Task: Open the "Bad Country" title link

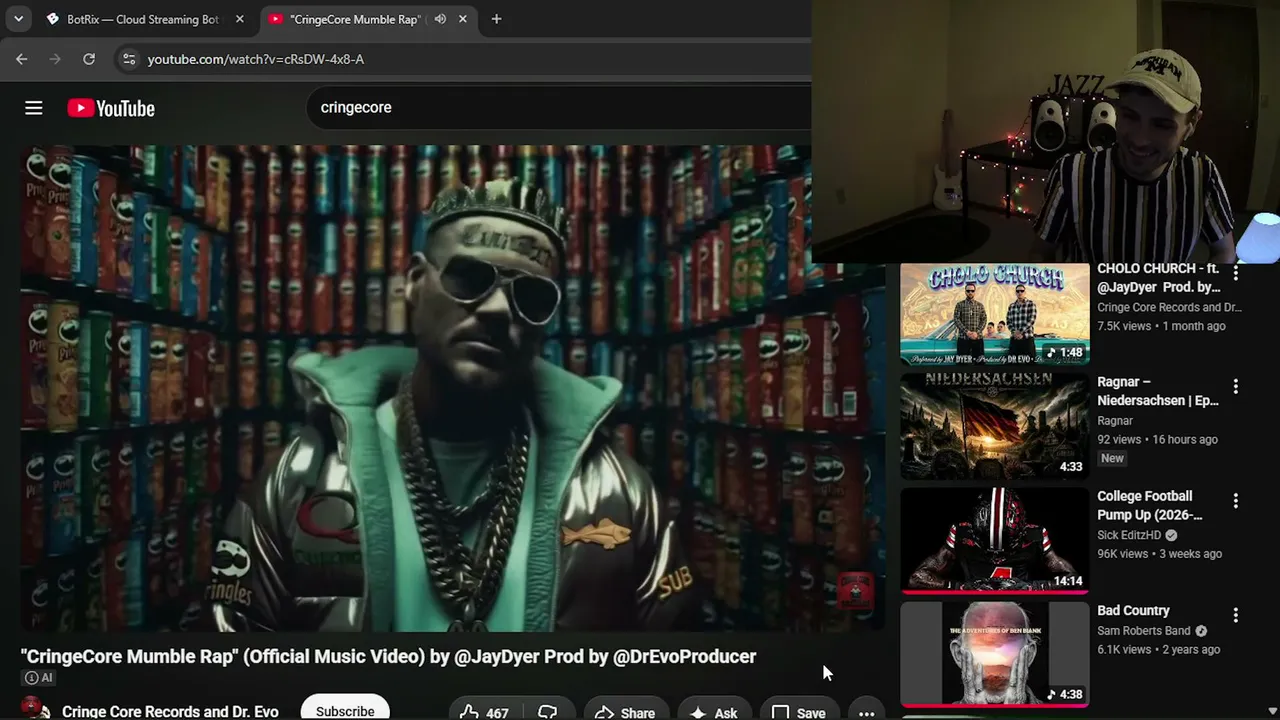Action: tap(1133, 610)
